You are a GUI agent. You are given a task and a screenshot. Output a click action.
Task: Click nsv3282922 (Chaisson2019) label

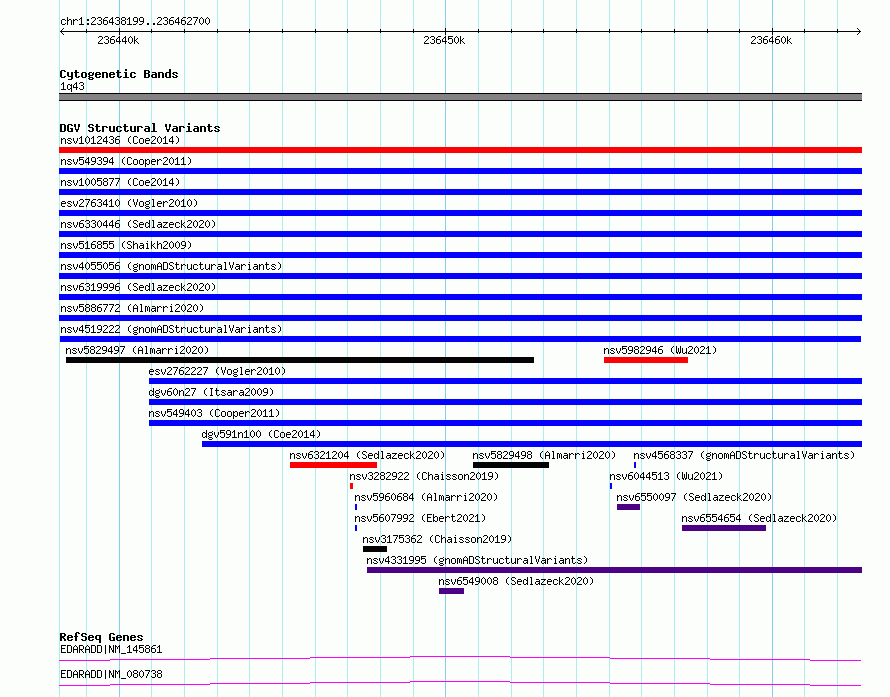coord(424,476)
